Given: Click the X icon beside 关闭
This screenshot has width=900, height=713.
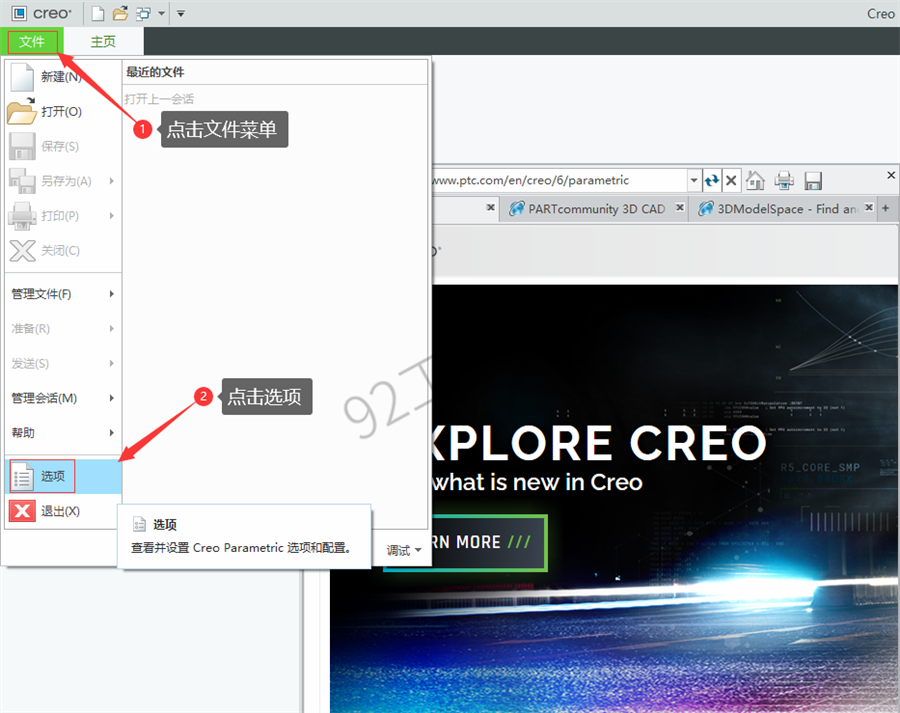Looking at the screenshot, I should coord(22,250).
